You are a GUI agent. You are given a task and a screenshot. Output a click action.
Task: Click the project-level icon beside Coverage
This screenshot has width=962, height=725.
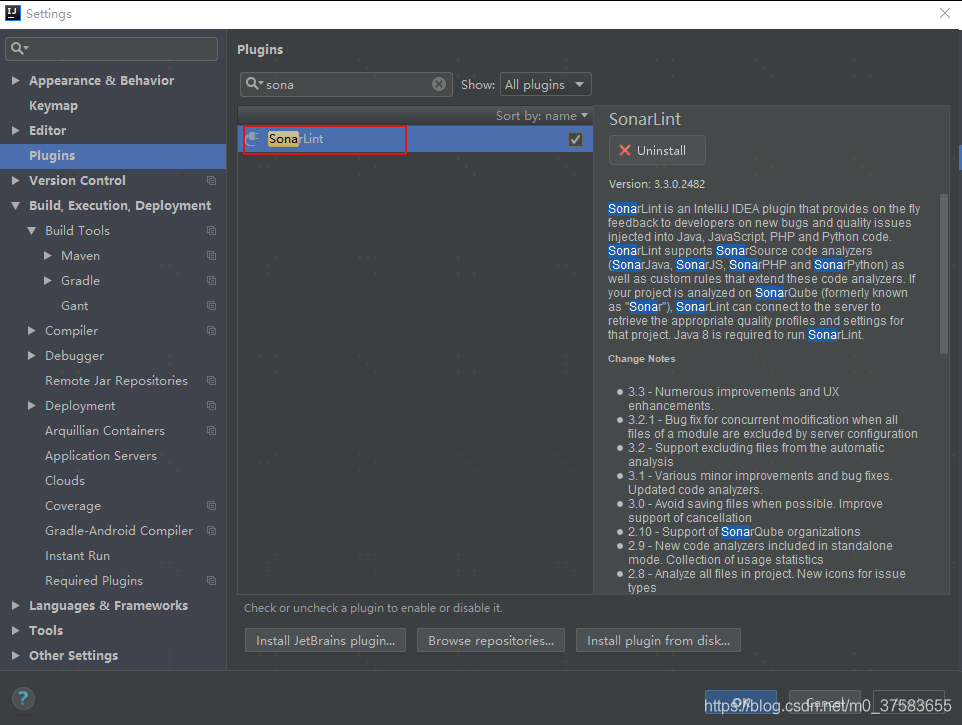pyautogui.click(x=211, y=505)
